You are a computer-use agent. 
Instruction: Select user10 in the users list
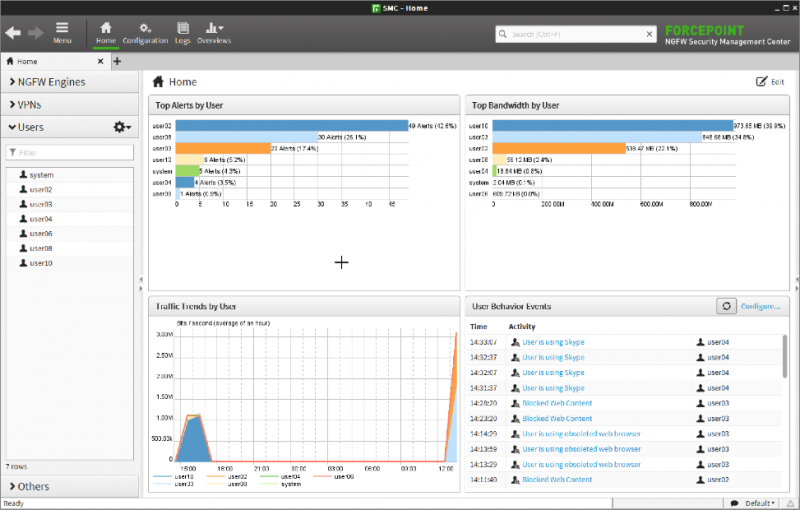click(70, 263)
